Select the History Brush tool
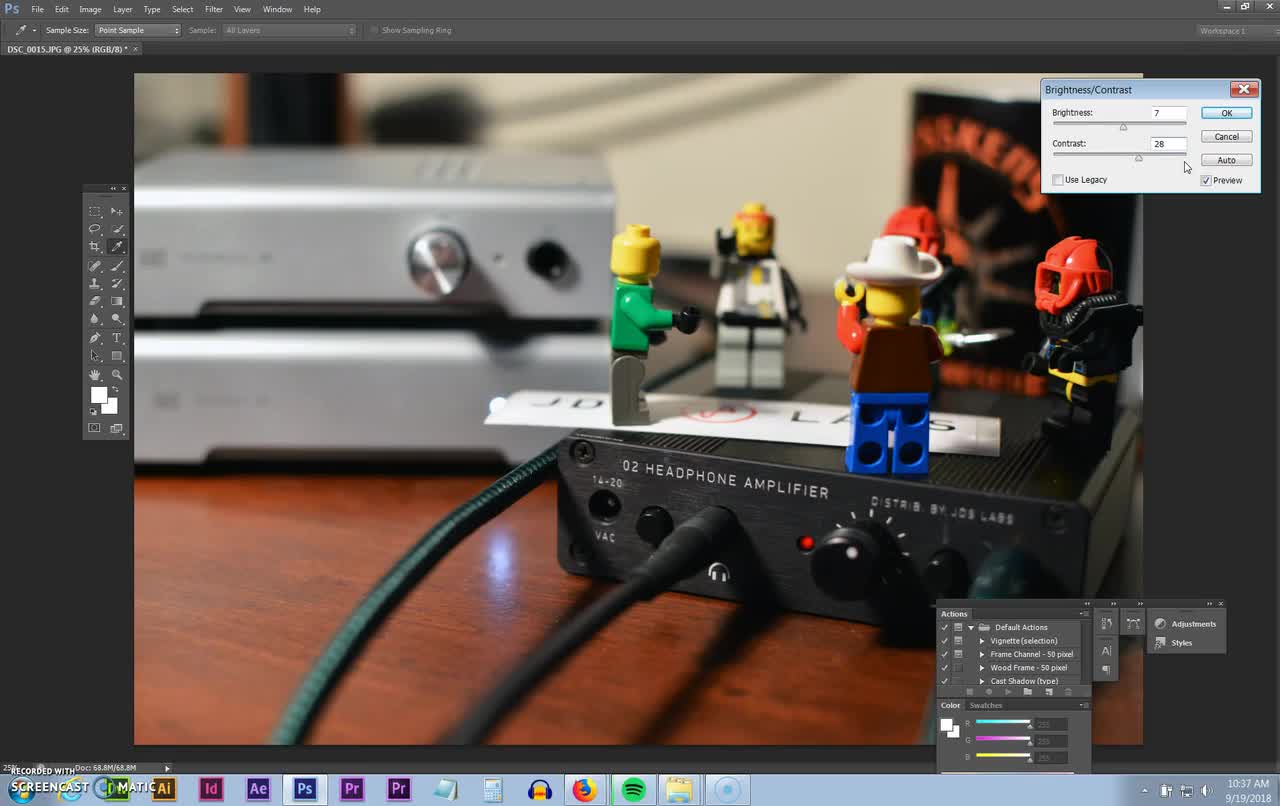 point(117,284)
